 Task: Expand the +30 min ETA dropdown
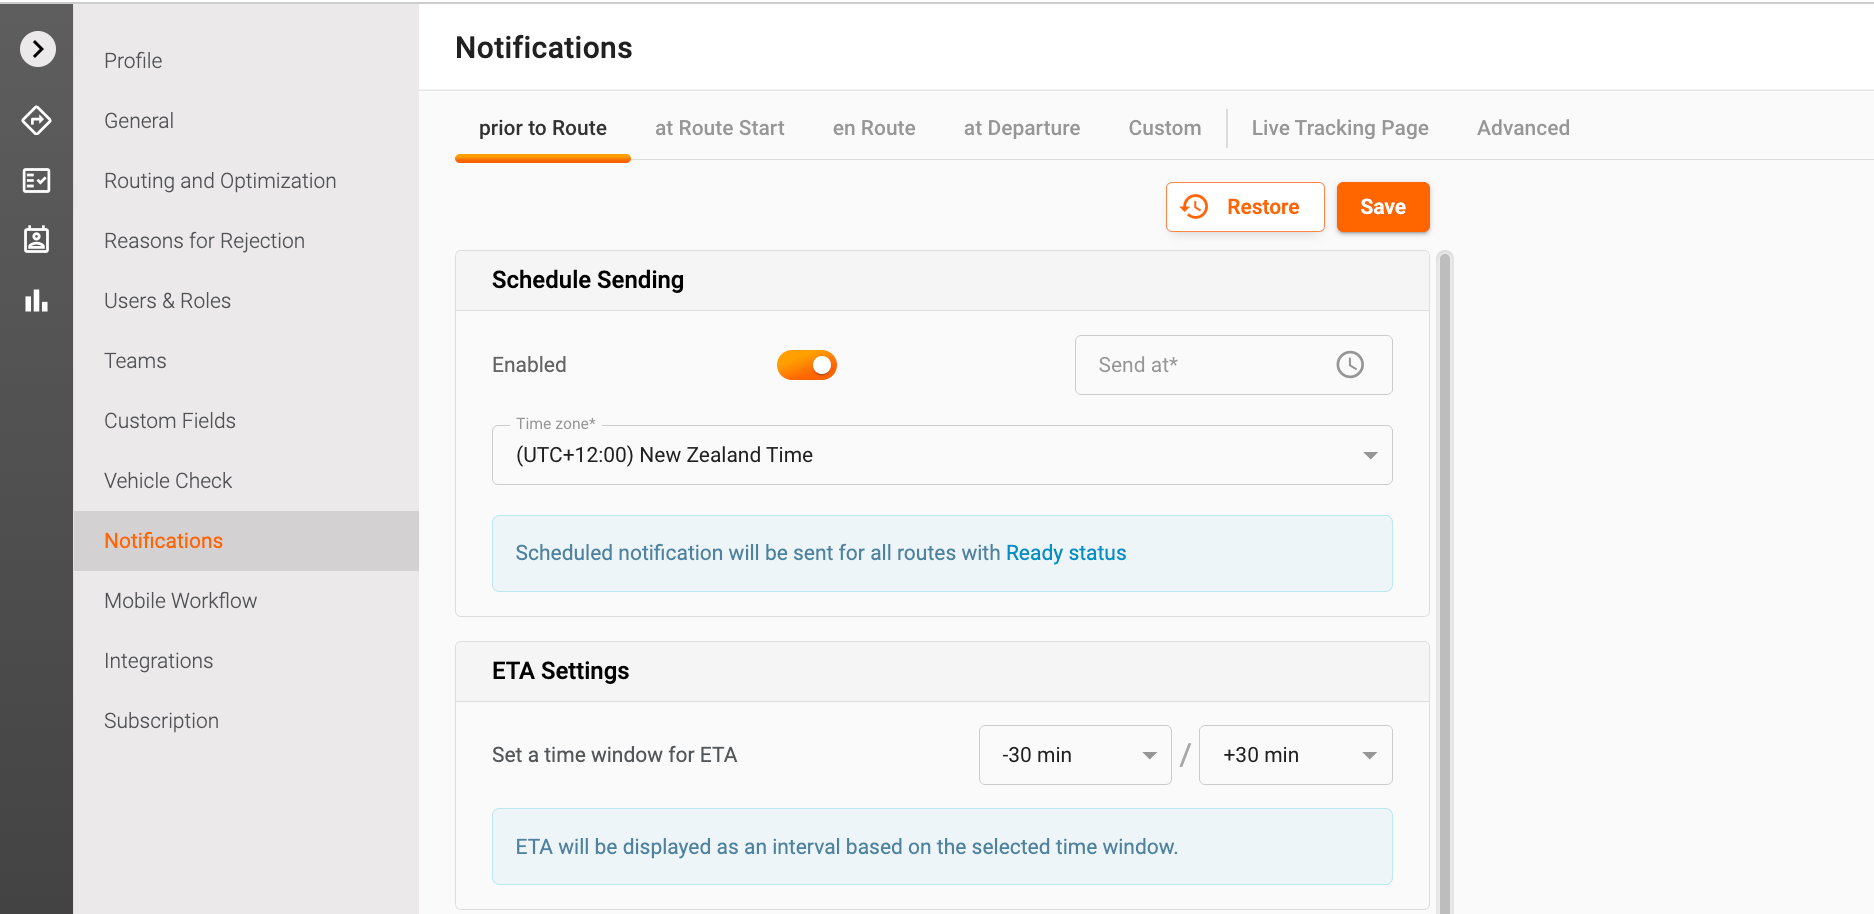pyautogui.click(x=1294, y=755)
